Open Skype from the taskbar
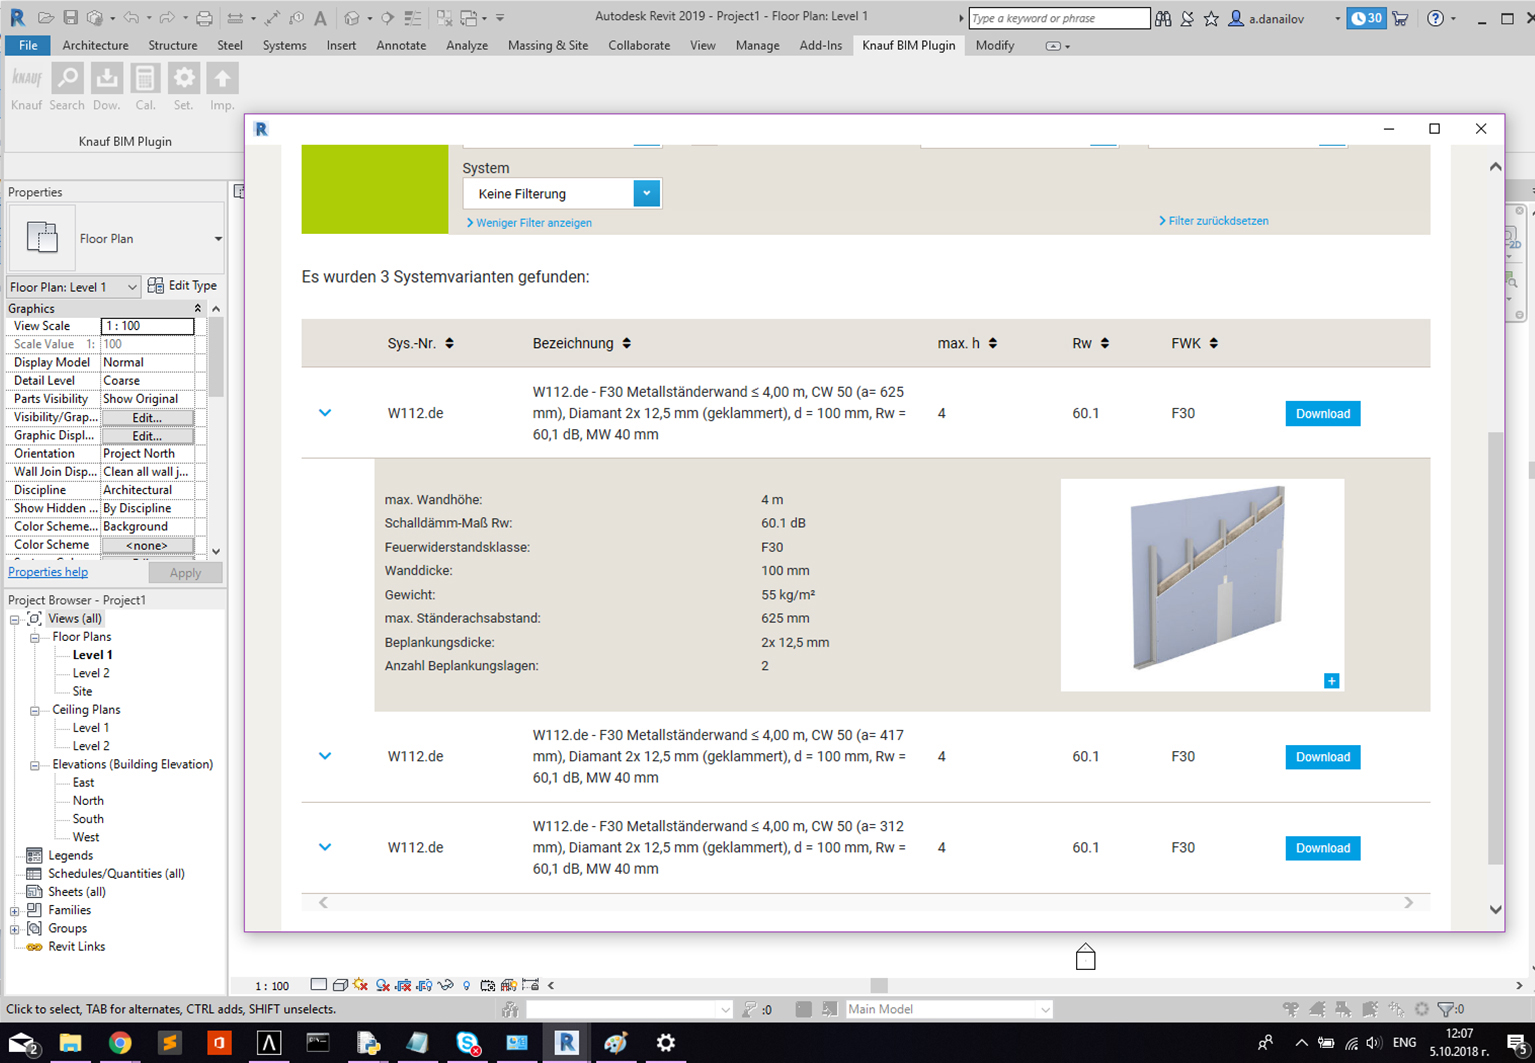 tap(467, 1043)
